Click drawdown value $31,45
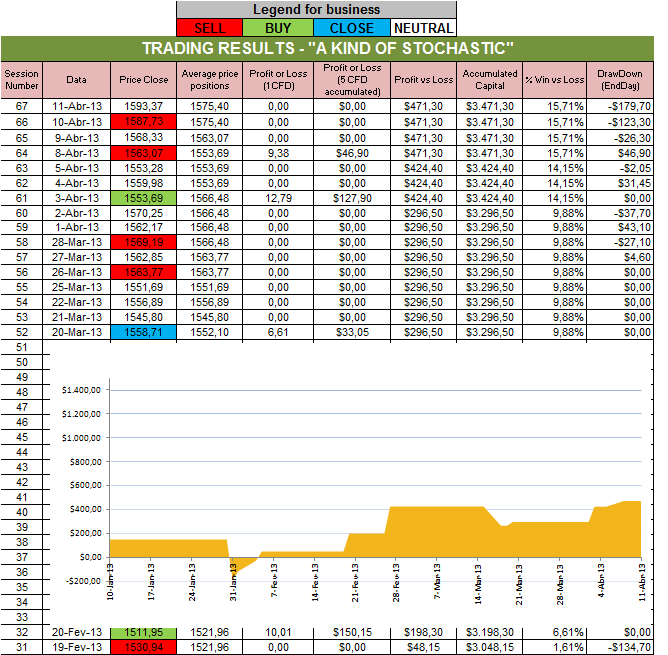668x655 pixels. (620, 183)
